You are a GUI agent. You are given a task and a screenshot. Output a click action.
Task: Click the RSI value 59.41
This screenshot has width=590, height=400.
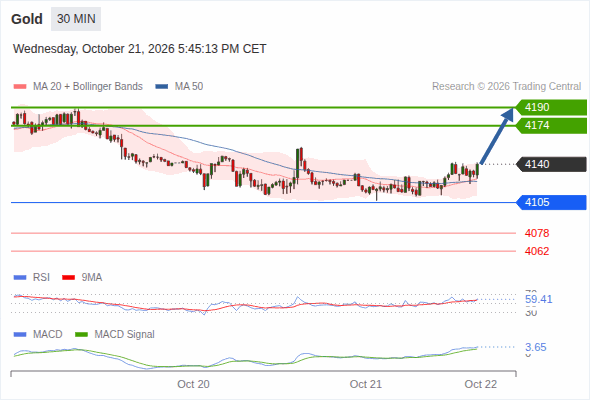(539, 300)
